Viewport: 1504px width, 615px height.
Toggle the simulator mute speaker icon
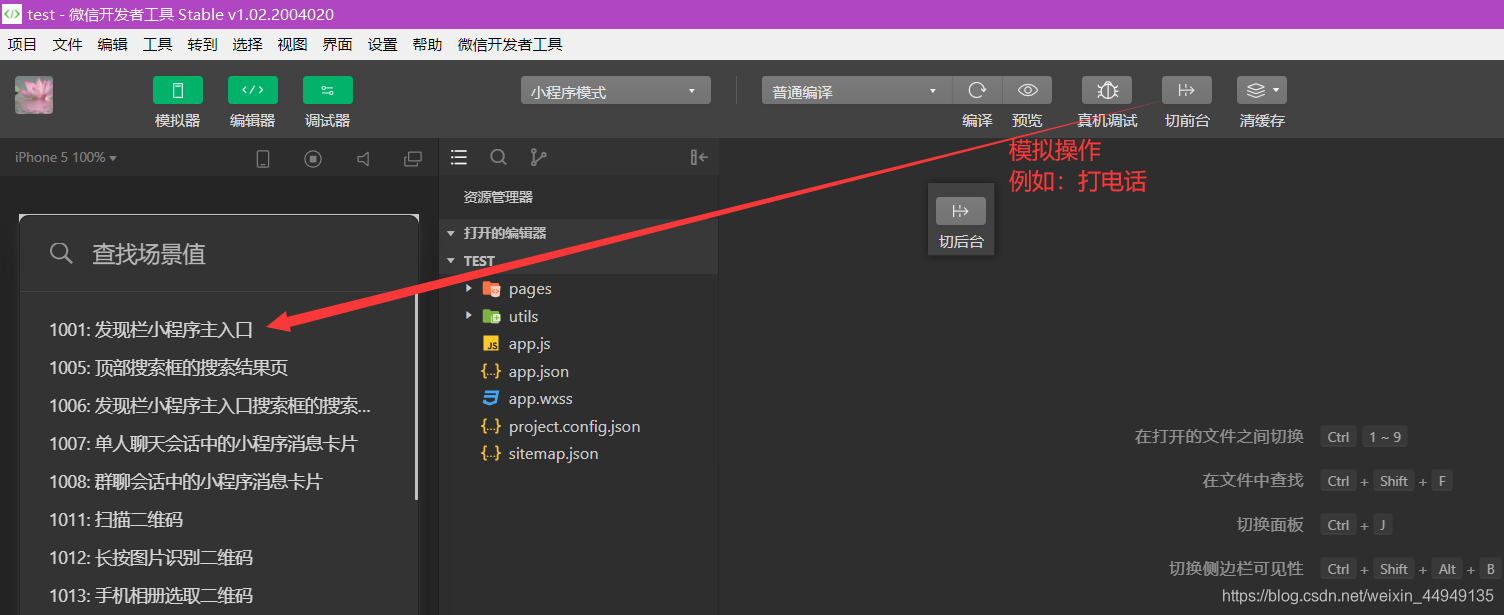click(x=363, y=158)
